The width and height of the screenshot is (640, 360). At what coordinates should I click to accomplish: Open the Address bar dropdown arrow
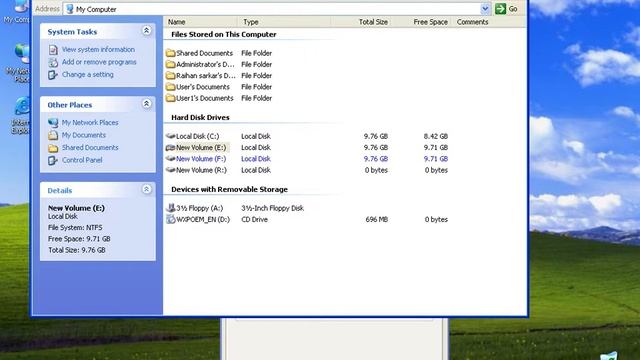[x=485, y=9]
